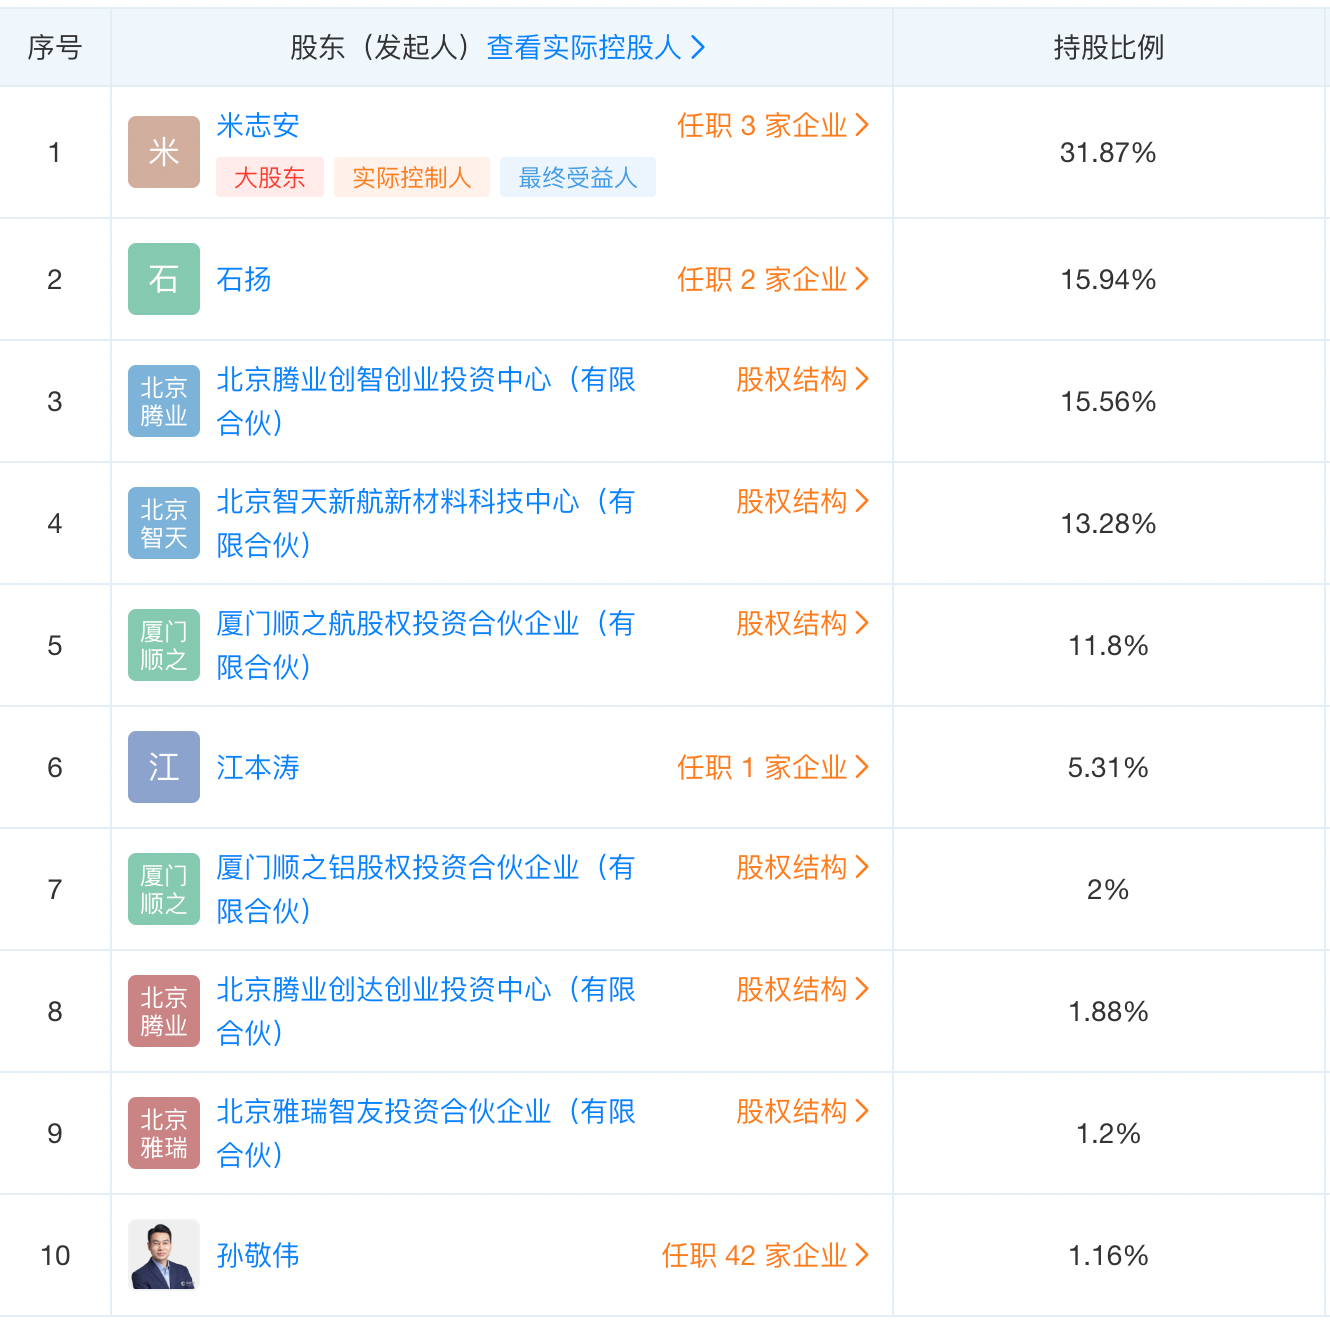This screenshot has height=1324, width=1330.
Task: View 股权结构 of 北京智天新航新材料科技中心
Action: coord(802,502)
